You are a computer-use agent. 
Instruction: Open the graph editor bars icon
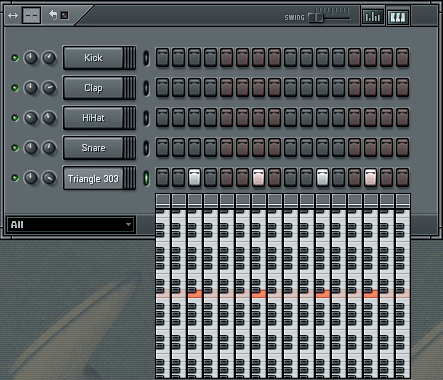point(373,16)
